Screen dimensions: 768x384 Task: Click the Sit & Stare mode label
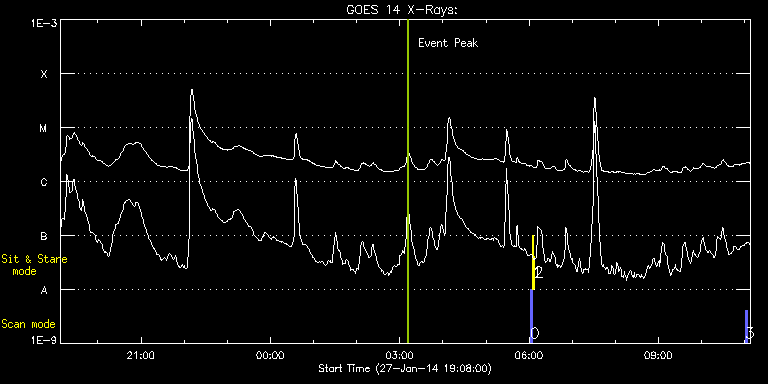click(x=34, y=265)
